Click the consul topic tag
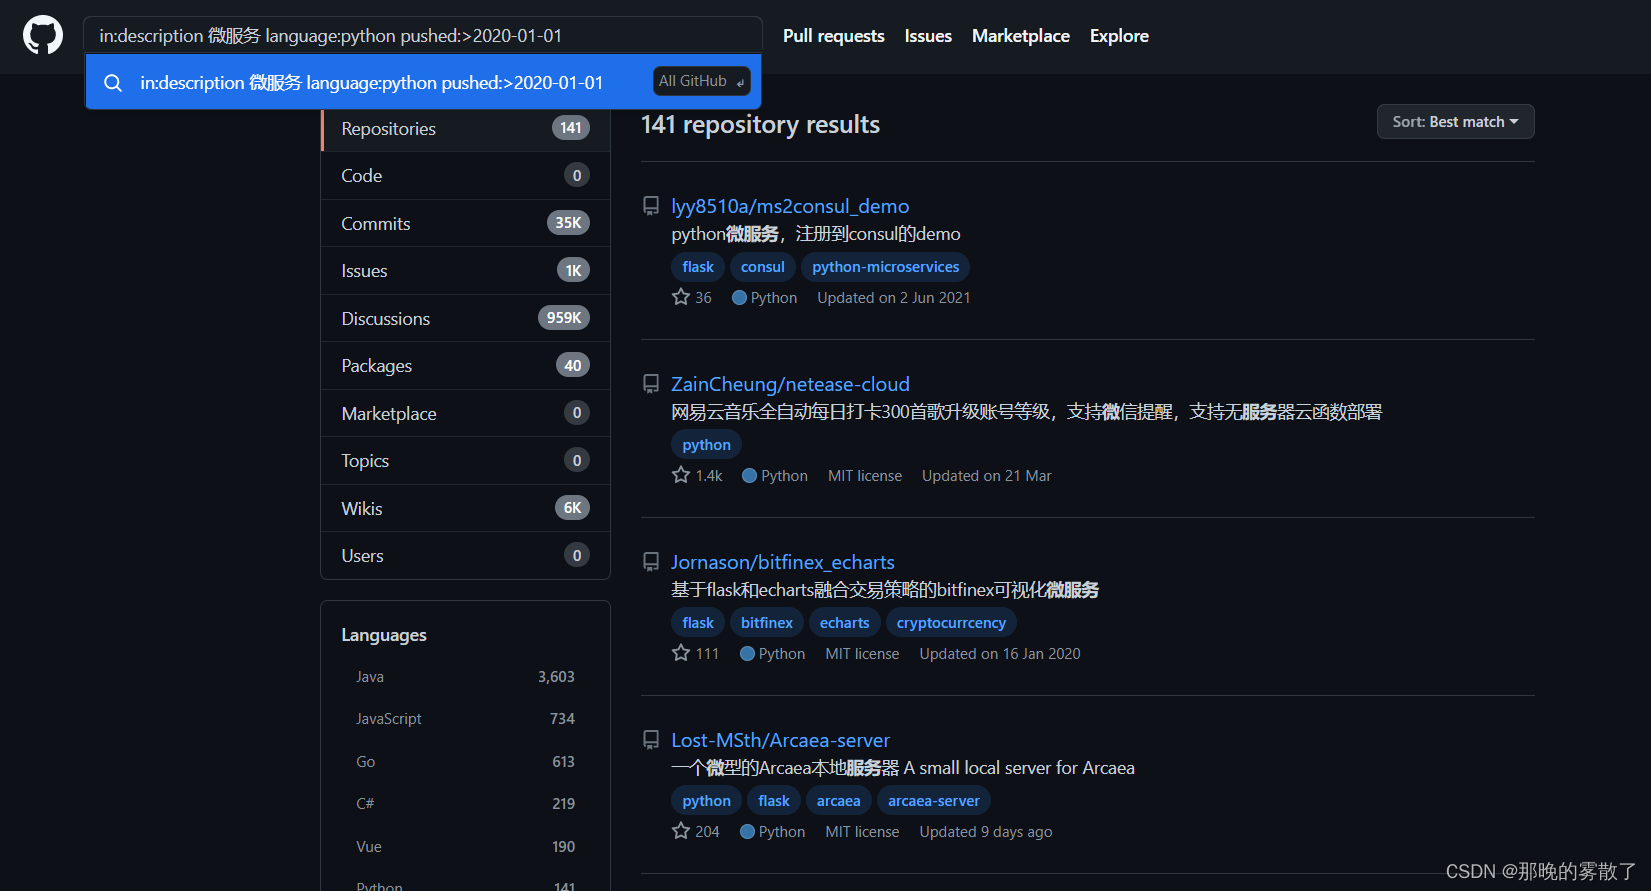Viewport: 1651px width, 891px height. tap(763, 267)
